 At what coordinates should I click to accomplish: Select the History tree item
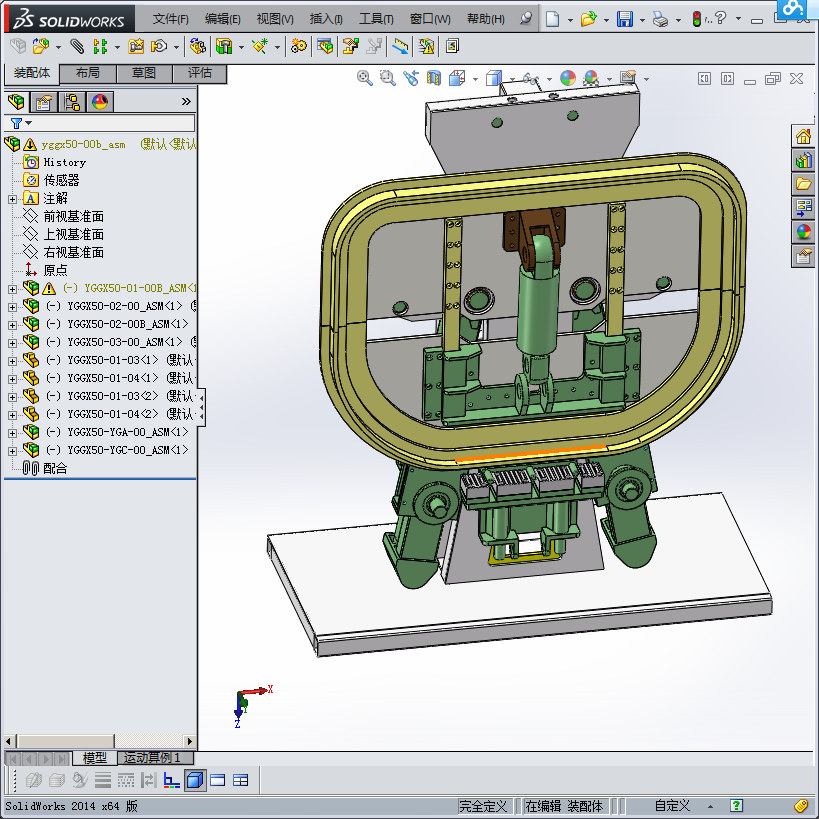[64, 162]
